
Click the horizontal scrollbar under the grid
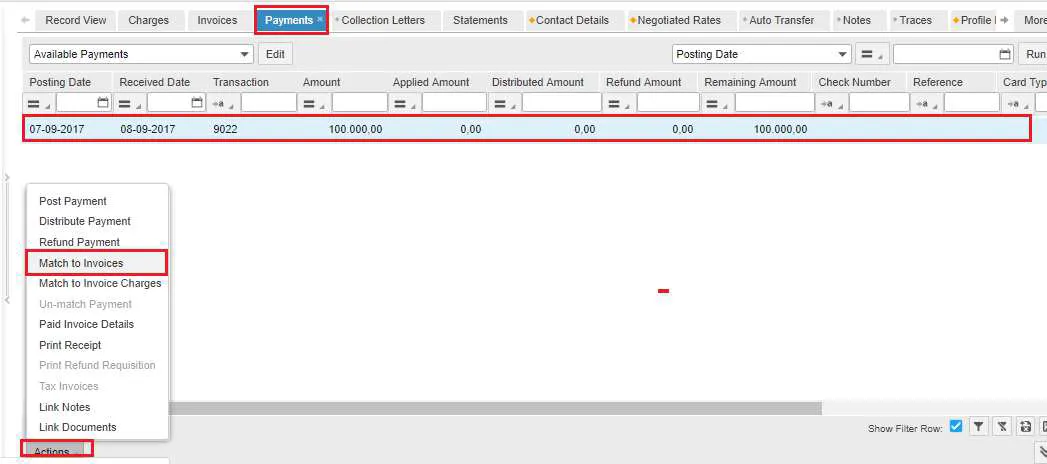pos(494,408)
